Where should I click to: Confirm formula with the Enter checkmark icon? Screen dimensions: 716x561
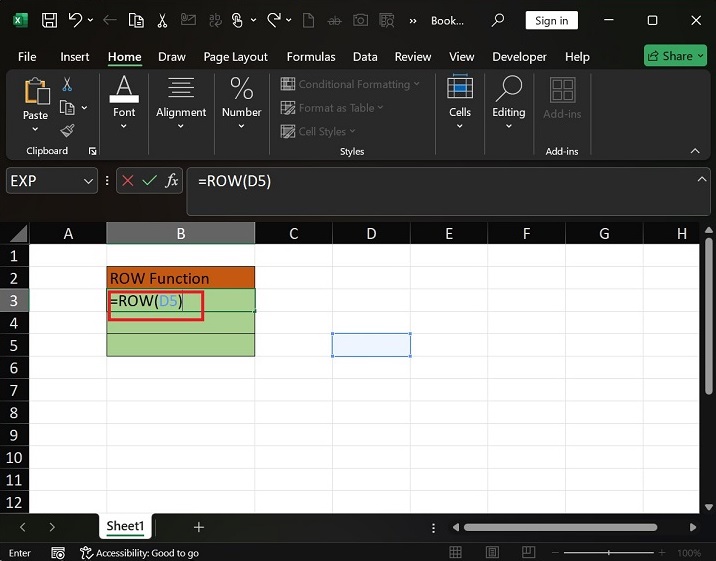pyautogui.click(x=149, y=181)
